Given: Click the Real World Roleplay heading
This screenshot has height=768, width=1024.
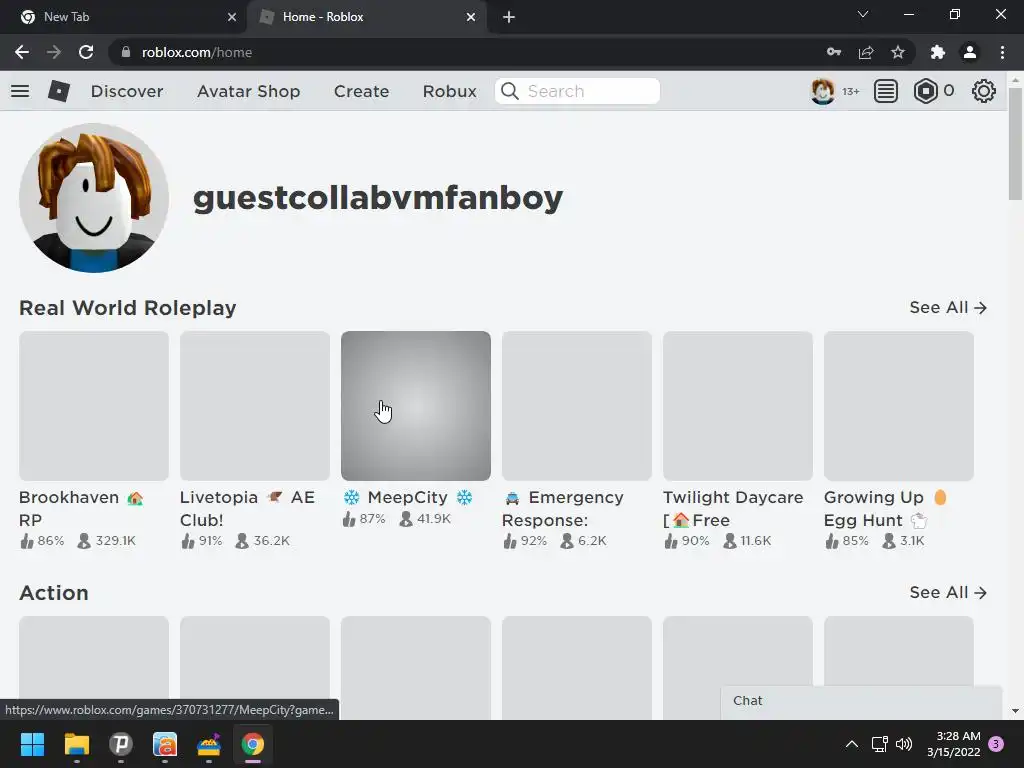Looking at the screenshot, I should (x=127, y=308).
